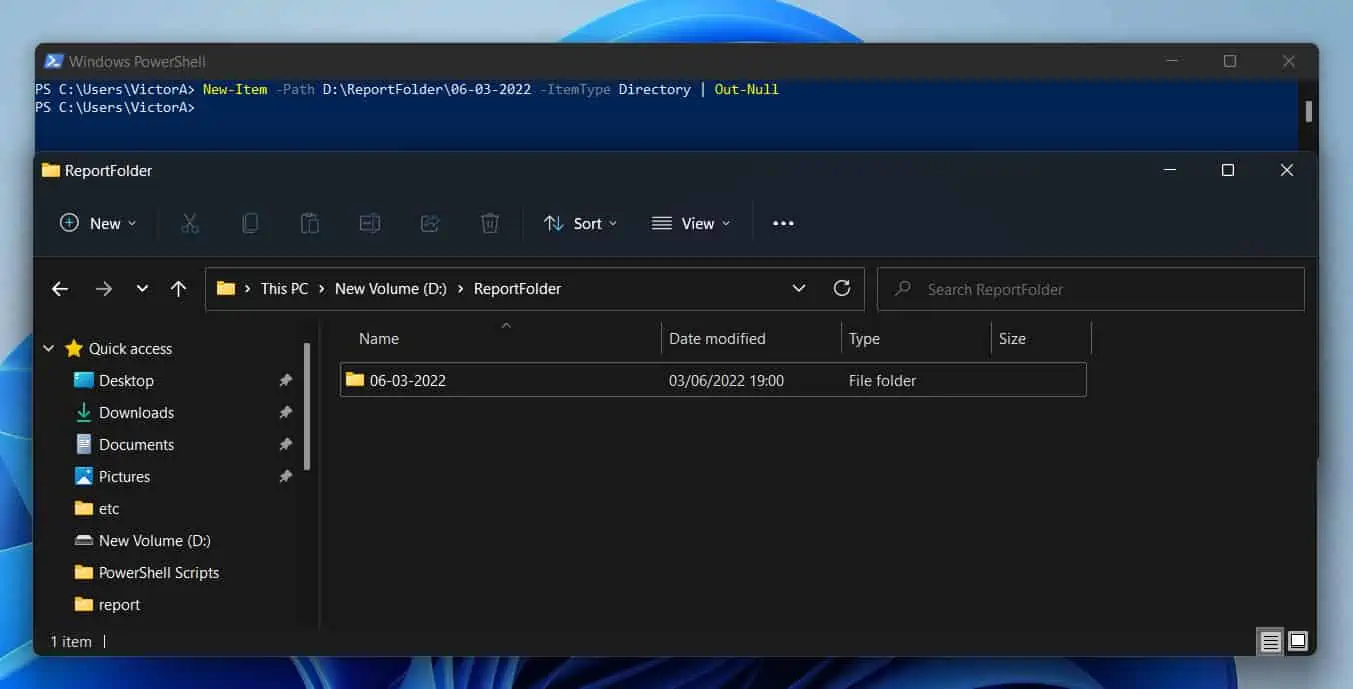The width and height of the screenshot is (1353, 689).
Task: Click the File folder type cell
Action: click(x=882, y=380)
